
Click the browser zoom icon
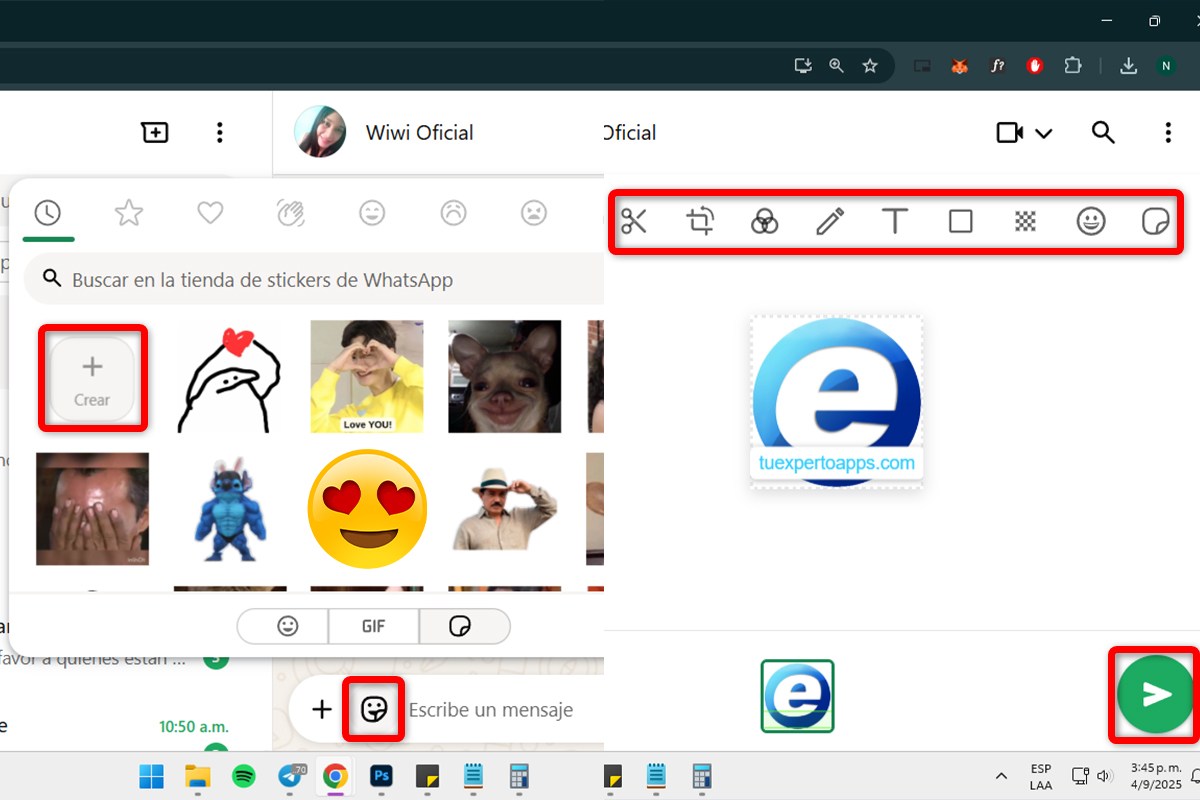tap(837, 66)
